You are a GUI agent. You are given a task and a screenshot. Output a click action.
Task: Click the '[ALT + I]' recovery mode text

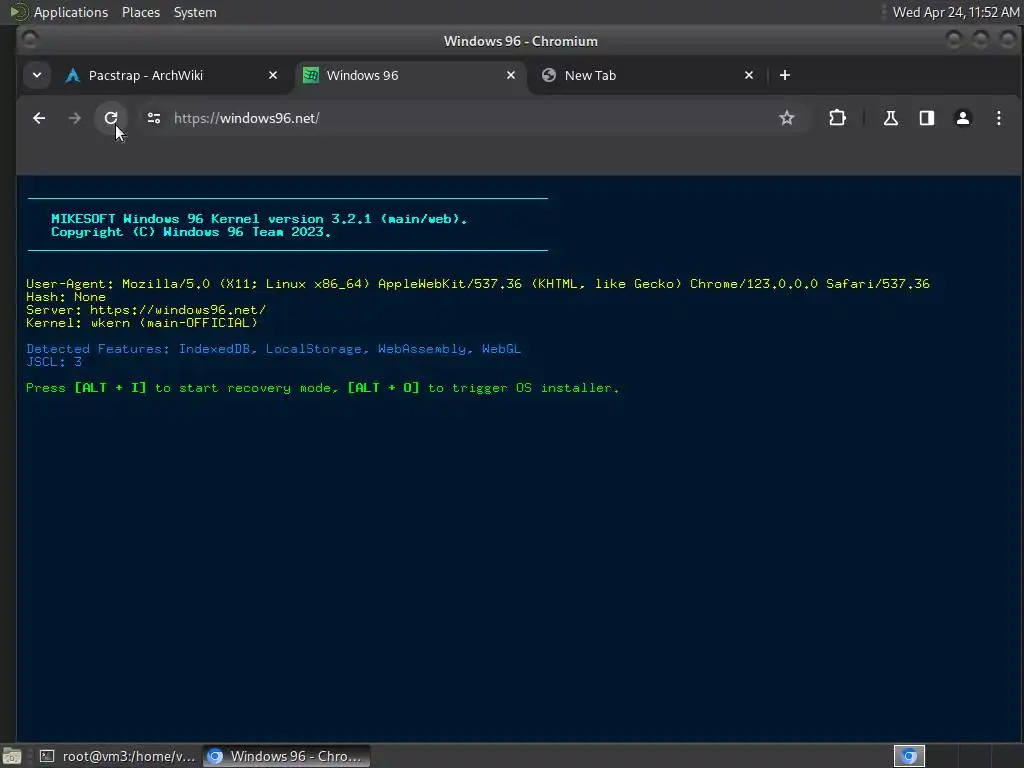pos(110,388)
